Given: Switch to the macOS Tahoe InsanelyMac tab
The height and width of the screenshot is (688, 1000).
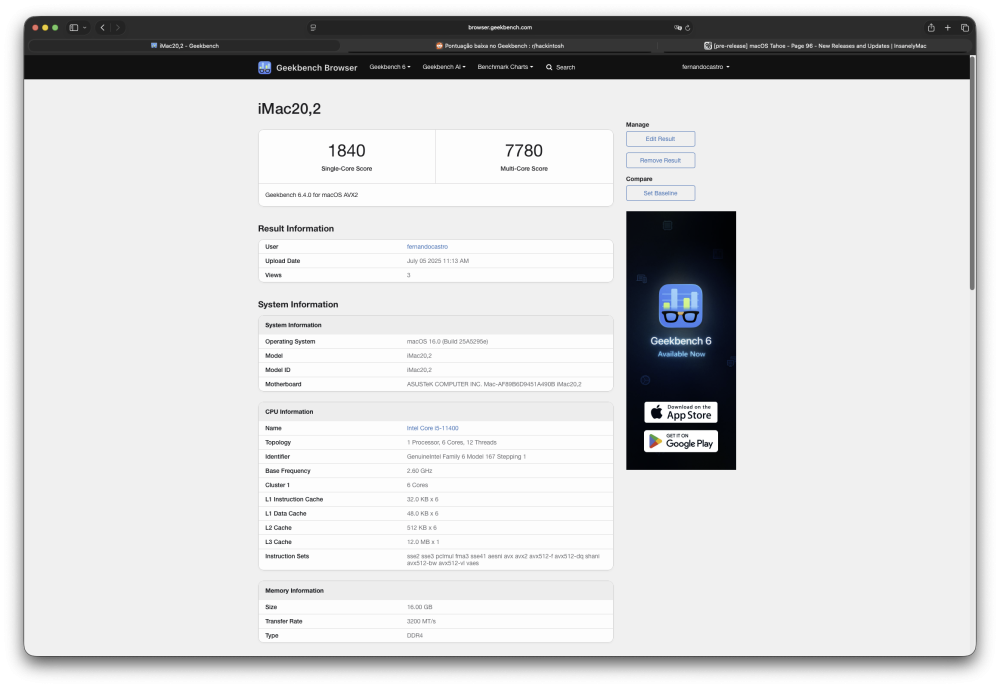Looking at the screenshot, I should pos(815,46).
